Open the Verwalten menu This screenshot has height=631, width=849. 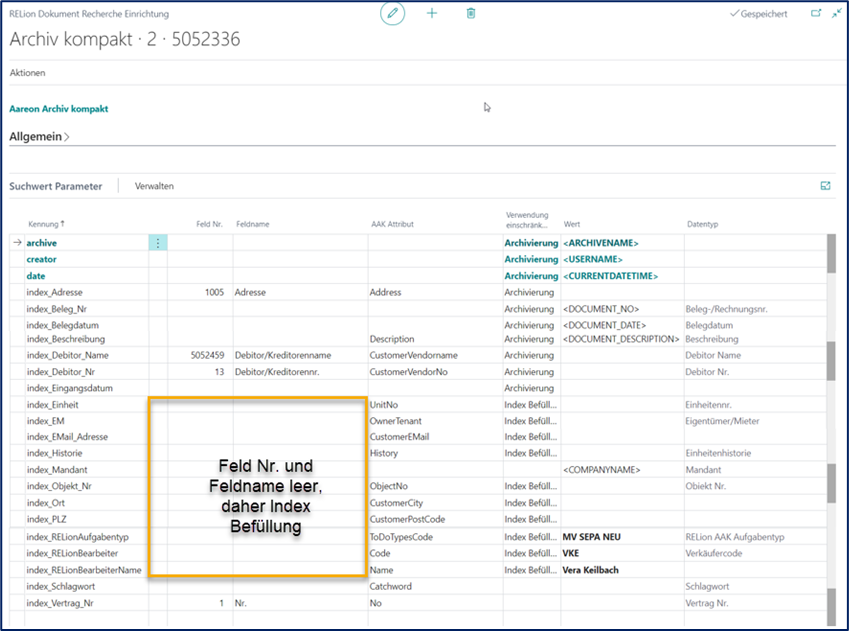coord(155,186)
